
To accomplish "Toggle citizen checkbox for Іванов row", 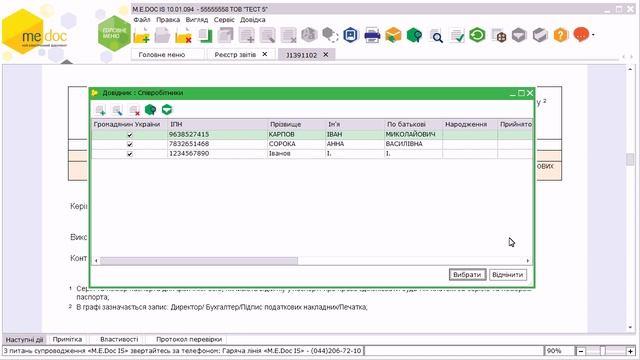I will coord(130,154).
